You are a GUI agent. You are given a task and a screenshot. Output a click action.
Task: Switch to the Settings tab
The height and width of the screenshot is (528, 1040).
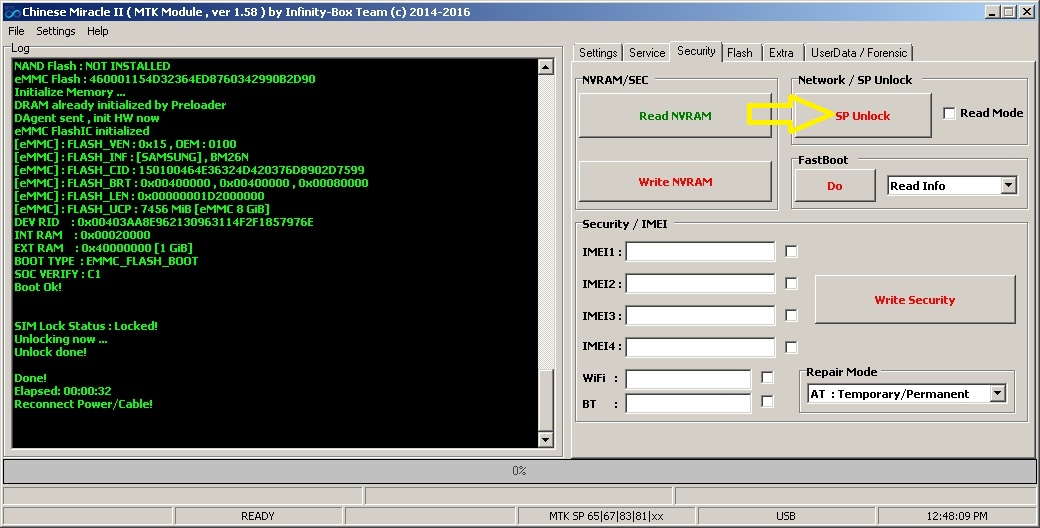[598, 53]
